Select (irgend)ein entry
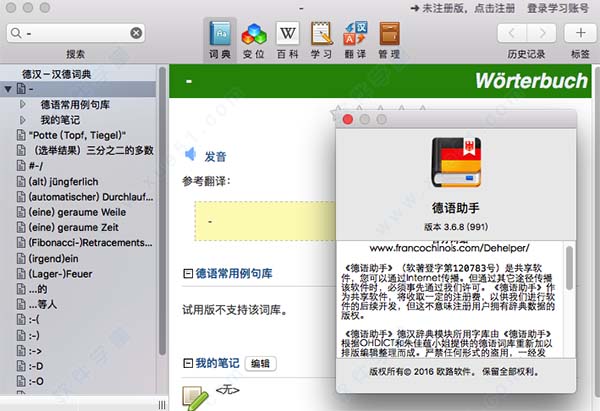The width and height of the screenshot is (600, 411). tap(54, 259)
